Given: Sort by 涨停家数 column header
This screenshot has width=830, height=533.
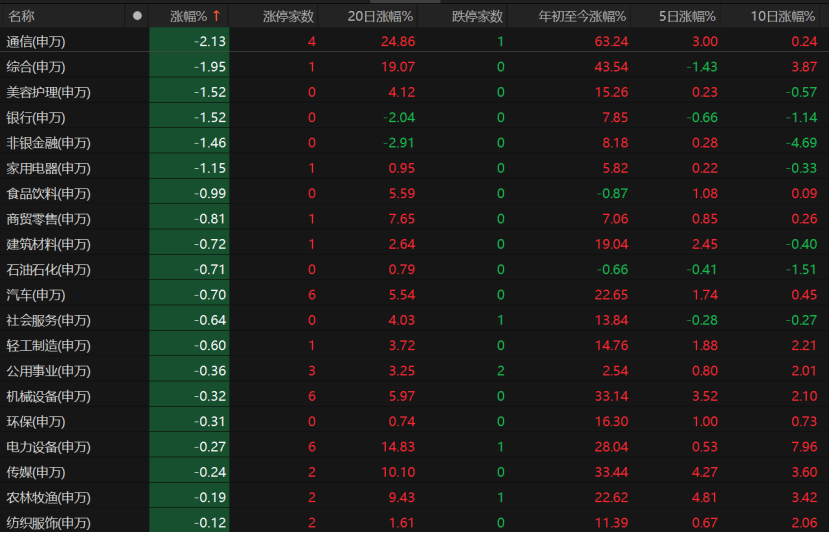Looking at the screenshot, I should [288, 16].
